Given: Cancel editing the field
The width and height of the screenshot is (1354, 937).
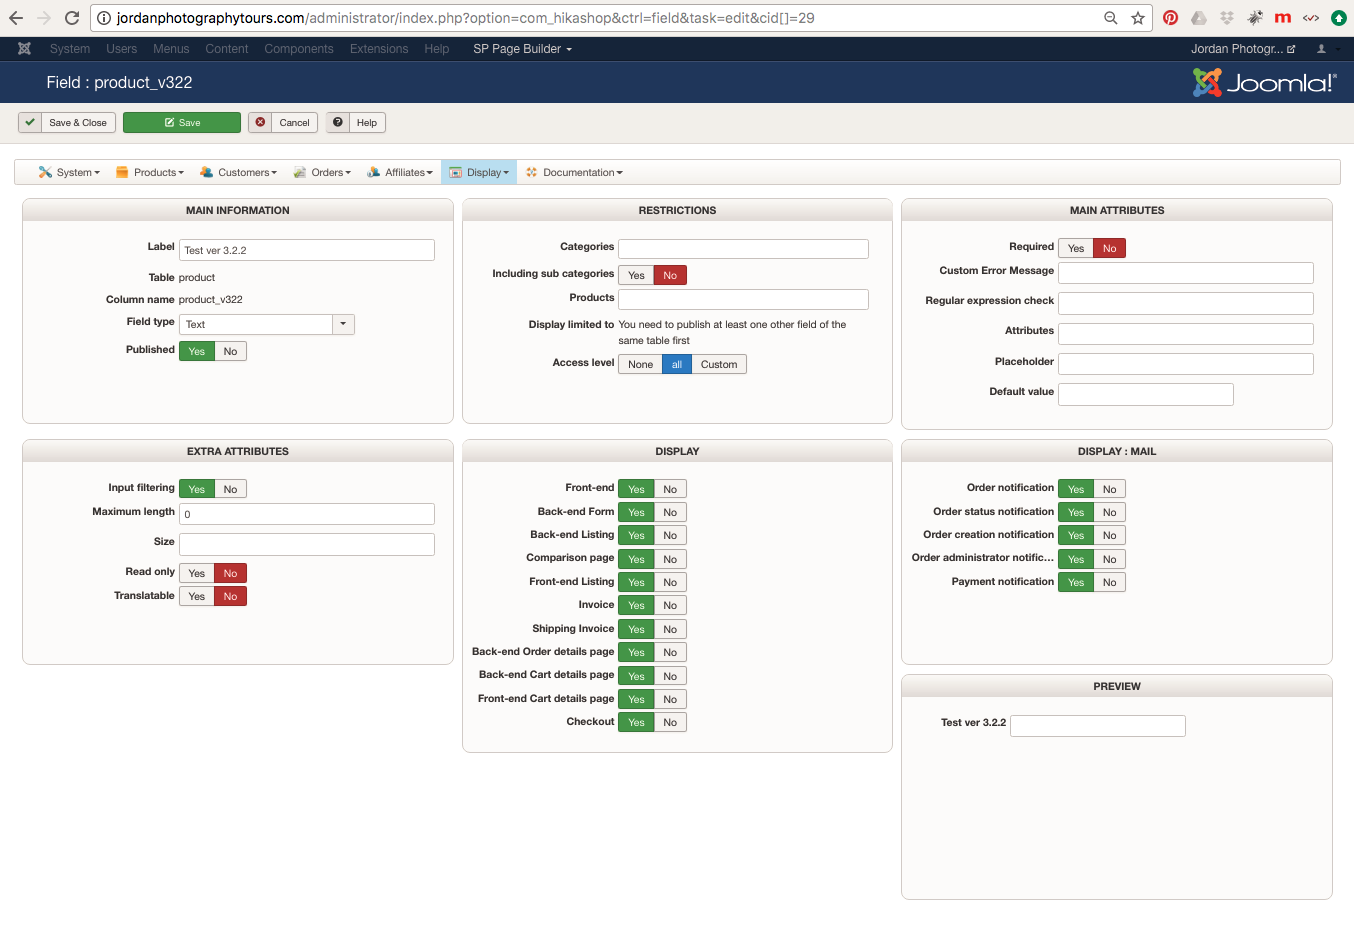Looking at the screenshot, I should (283, 122).
